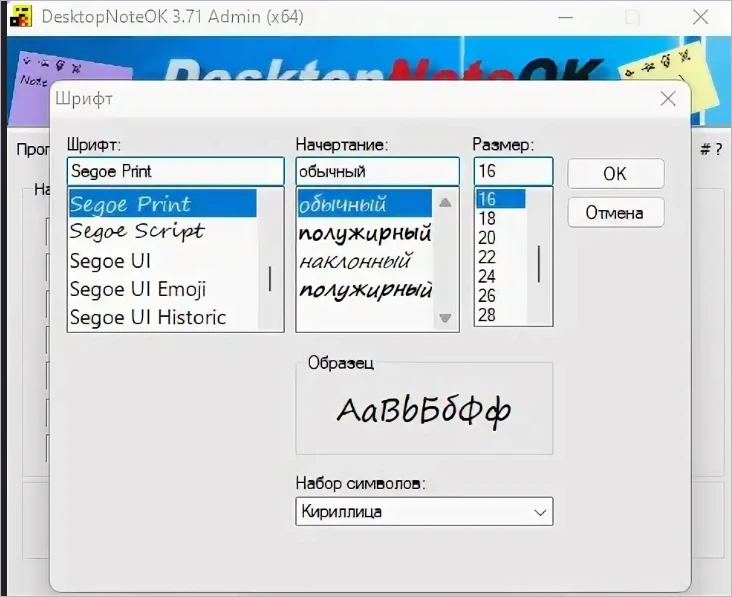Click the DesktopNoteOK app icon in title bar
732x597 pixels.
tap(21, 16)
